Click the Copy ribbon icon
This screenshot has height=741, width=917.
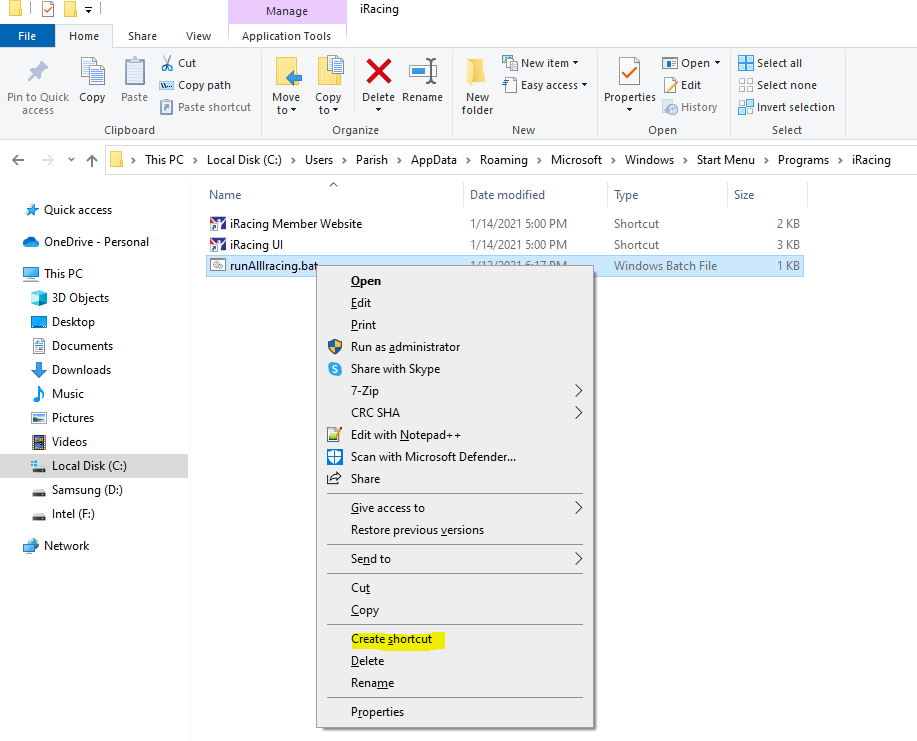click(92, 72)
